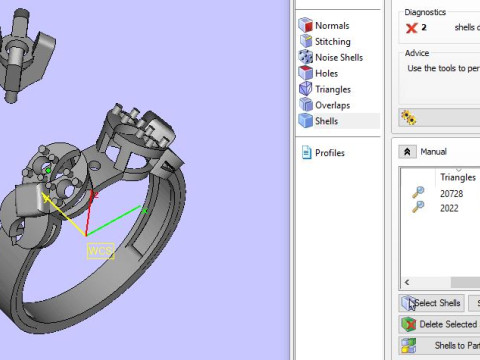
Task: Open Noise Shells repair option
Action: 331,57
